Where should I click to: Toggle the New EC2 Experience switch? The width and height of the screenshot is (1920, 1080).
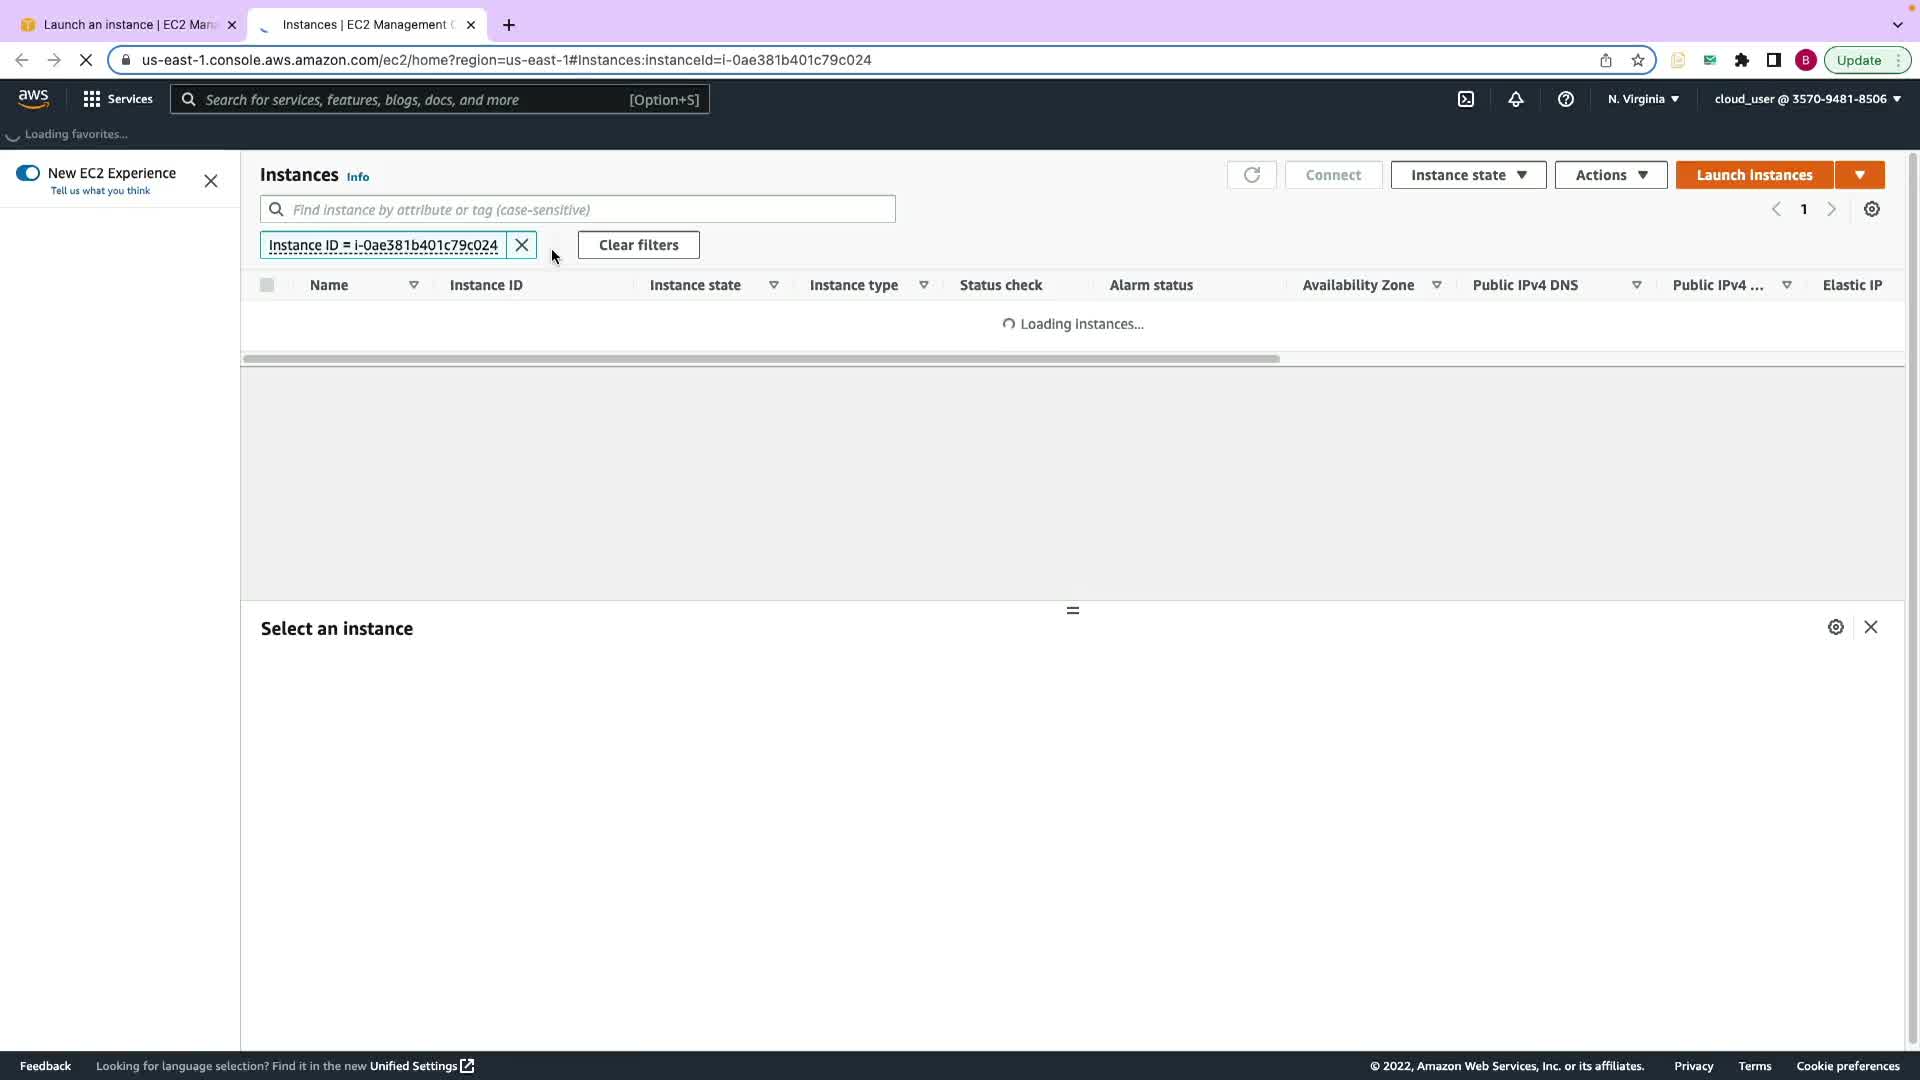(28, 173)
